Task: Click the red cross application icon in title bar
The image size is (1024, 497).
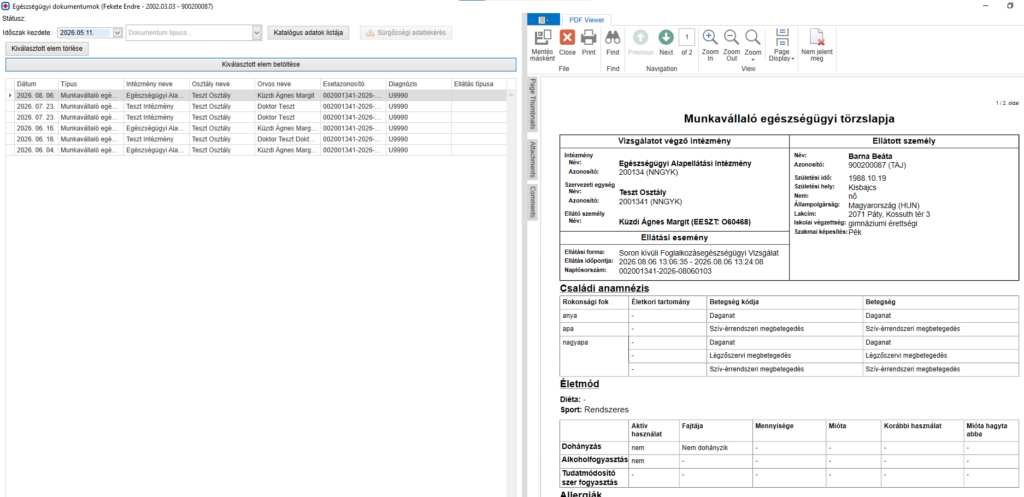Action: (x=6, y=5)
